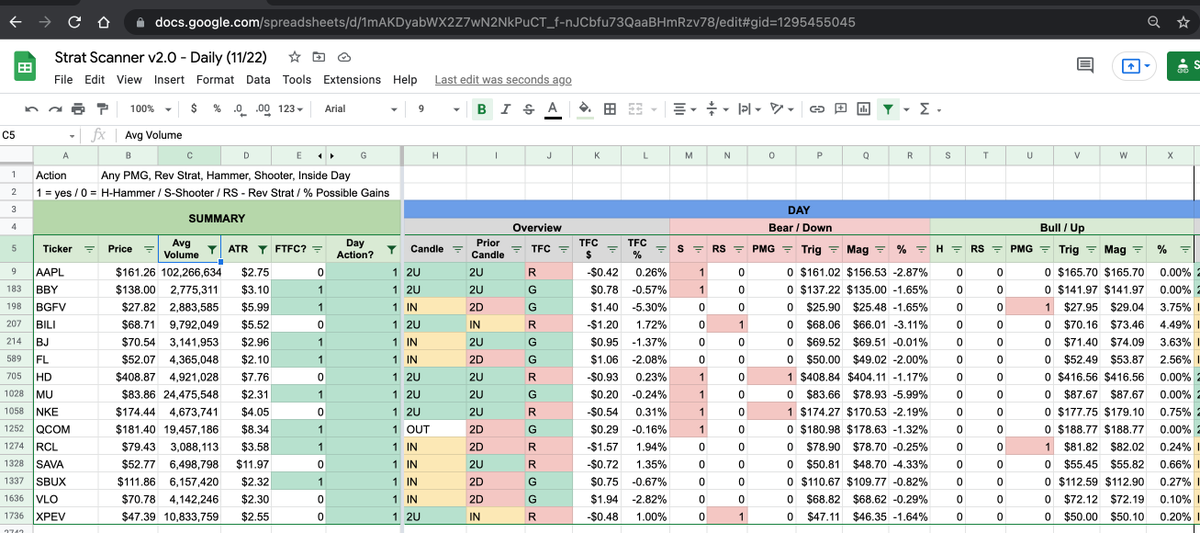Open text rotation dropdown

[783, 109]
